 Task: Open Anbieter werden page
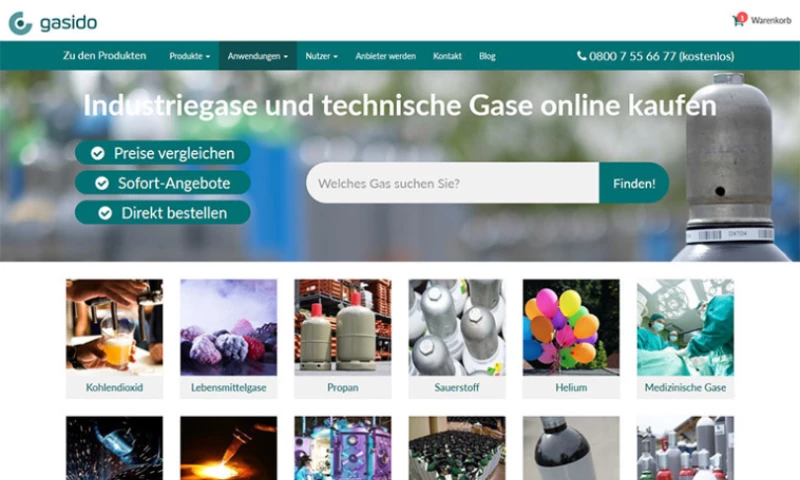click(x=385, y=56)
